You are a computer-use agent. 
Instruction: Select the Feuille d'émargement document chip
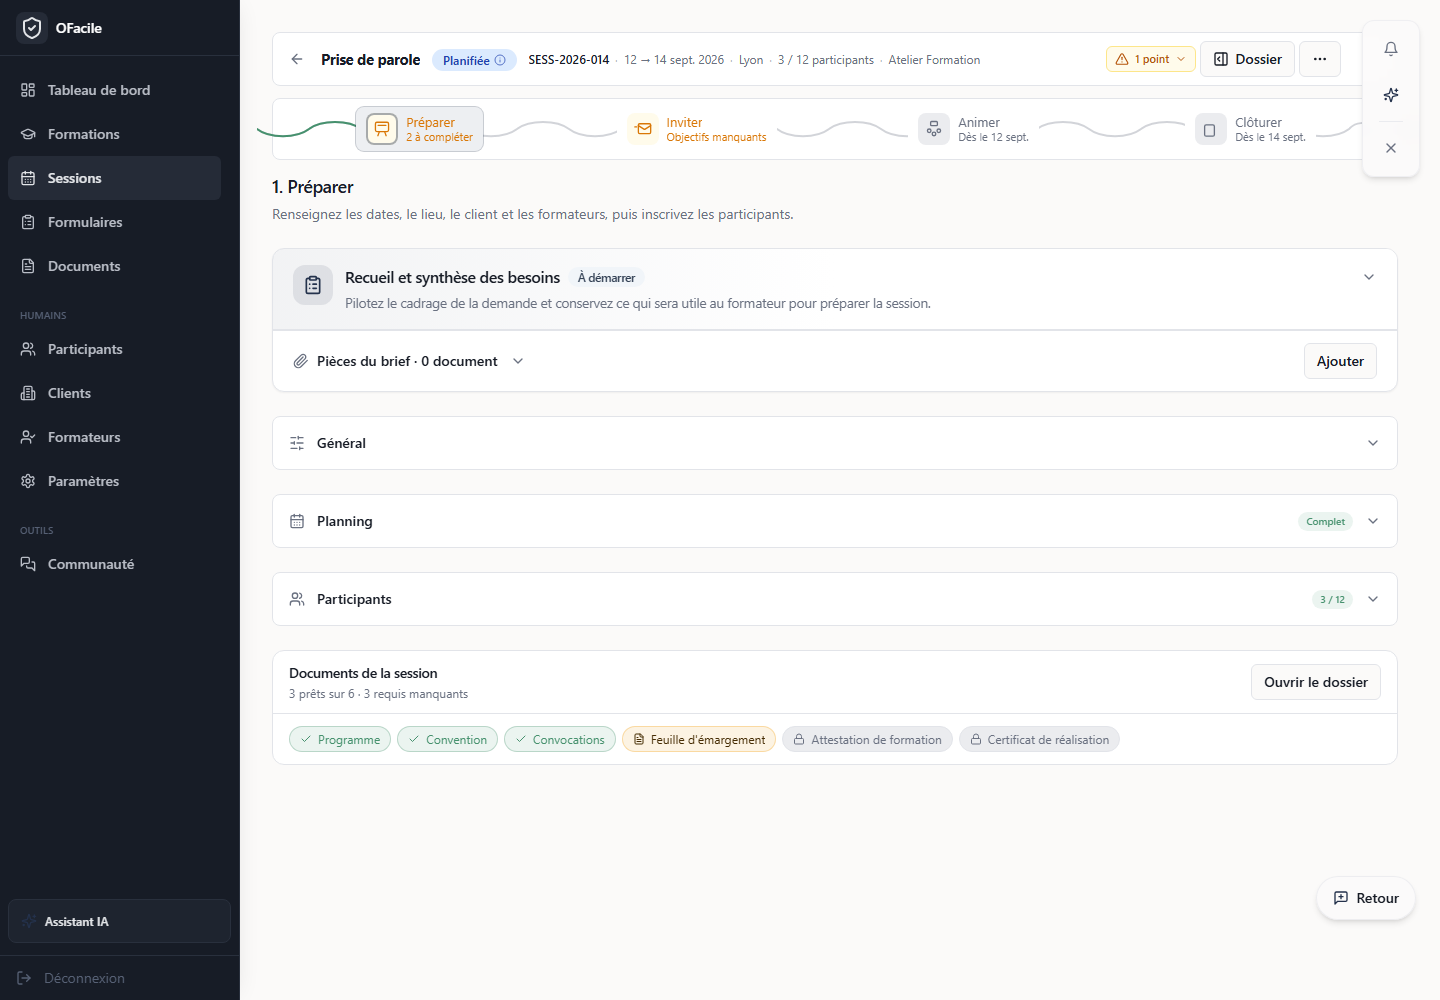click(699, 739)
